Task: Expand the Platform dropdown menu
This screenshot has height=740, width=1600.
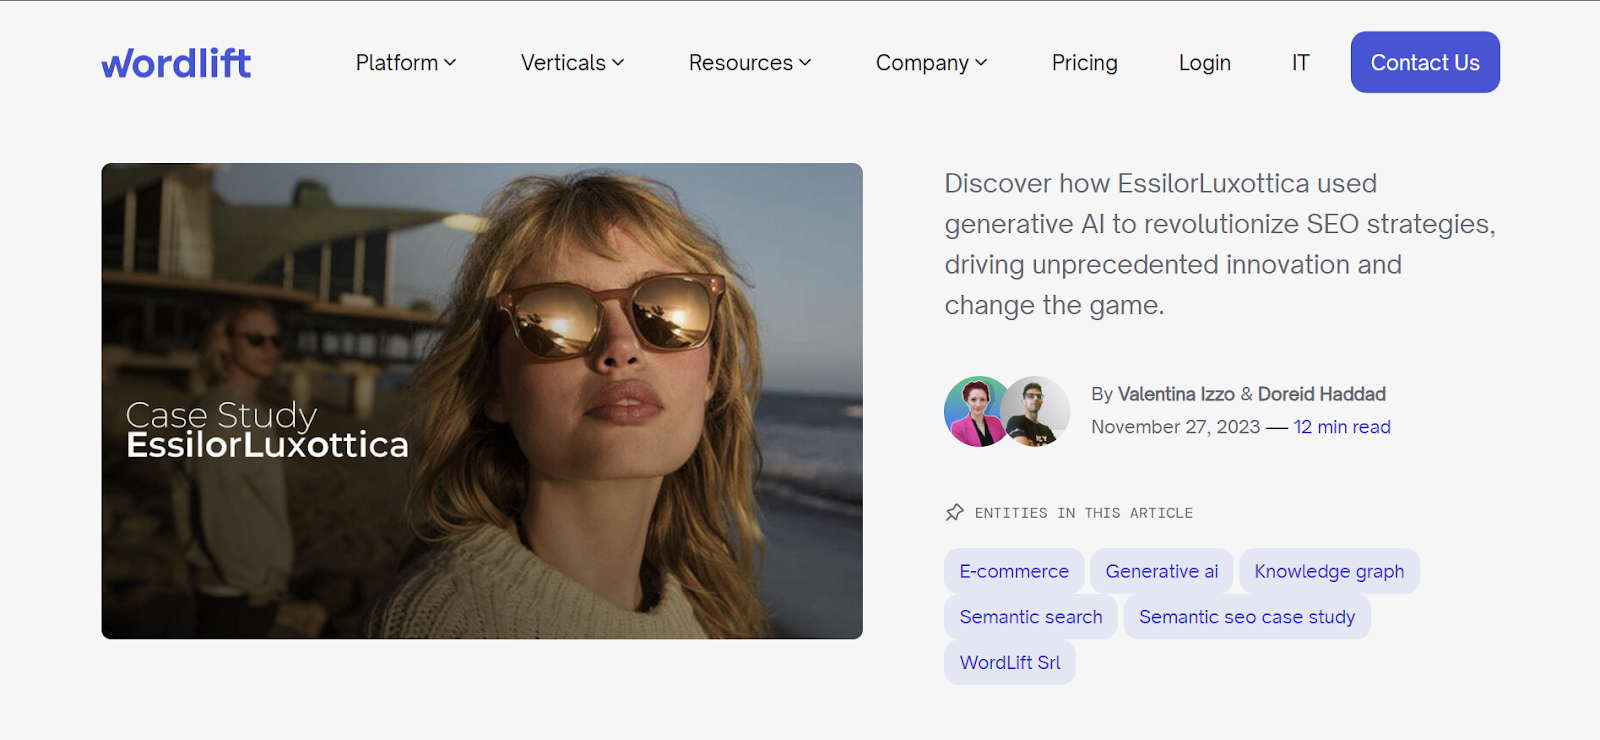Action: (406, 63)
